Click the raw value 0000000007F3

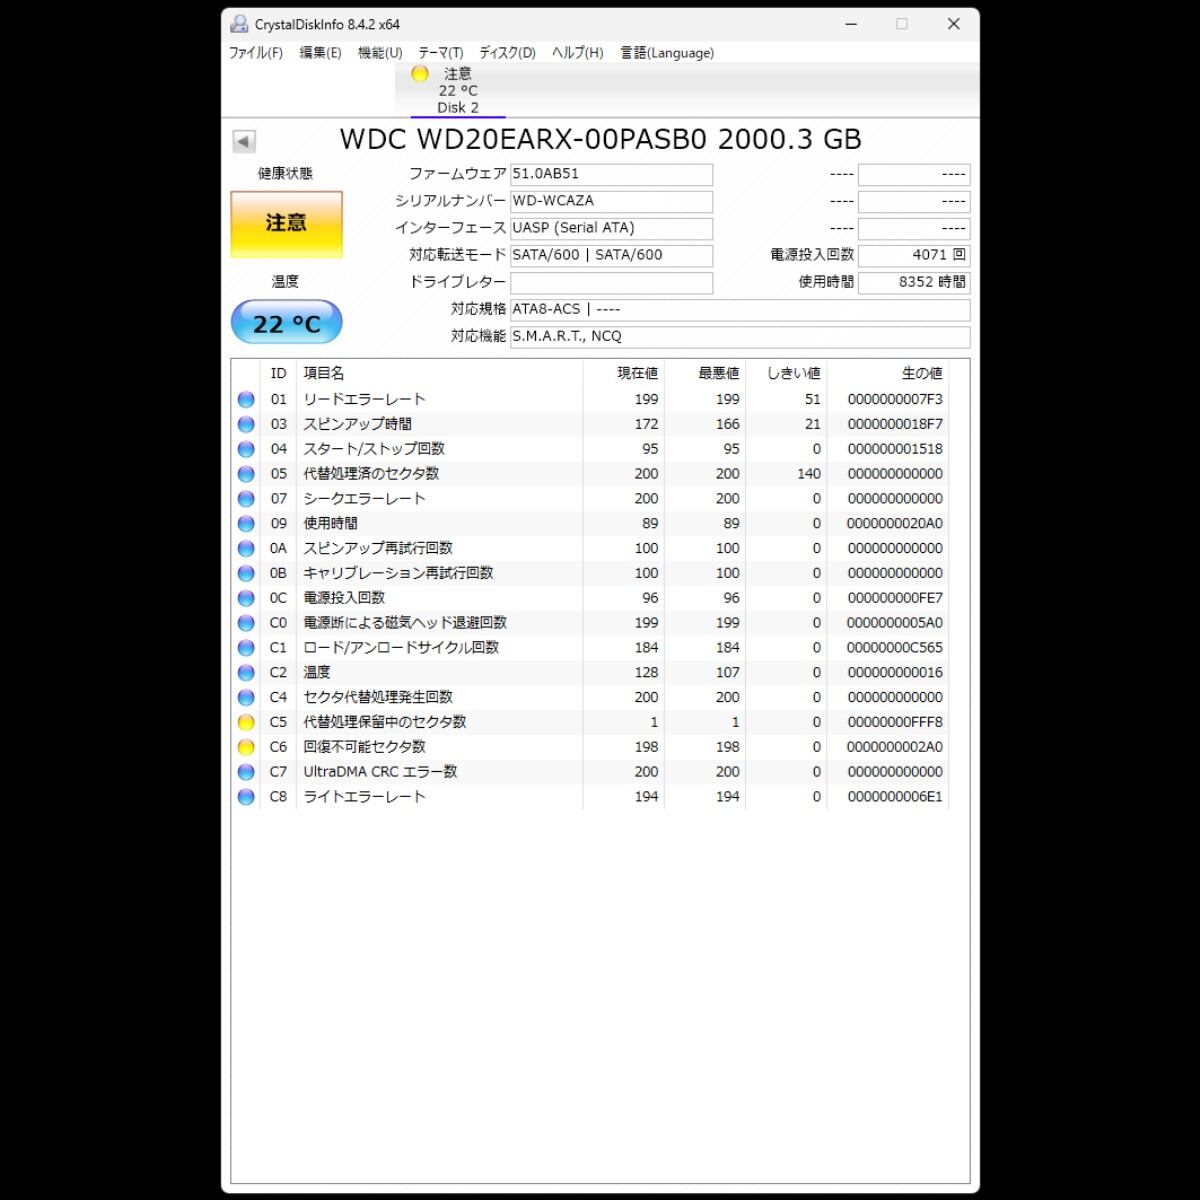[895, 399]
